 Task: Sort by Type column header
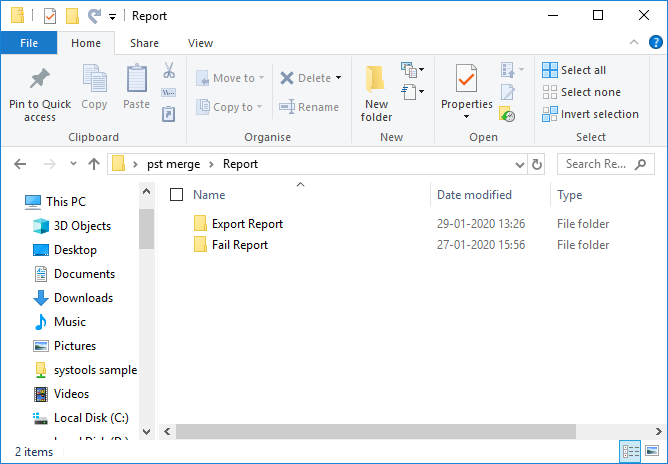pyautogui.click(x=569, y=195)
